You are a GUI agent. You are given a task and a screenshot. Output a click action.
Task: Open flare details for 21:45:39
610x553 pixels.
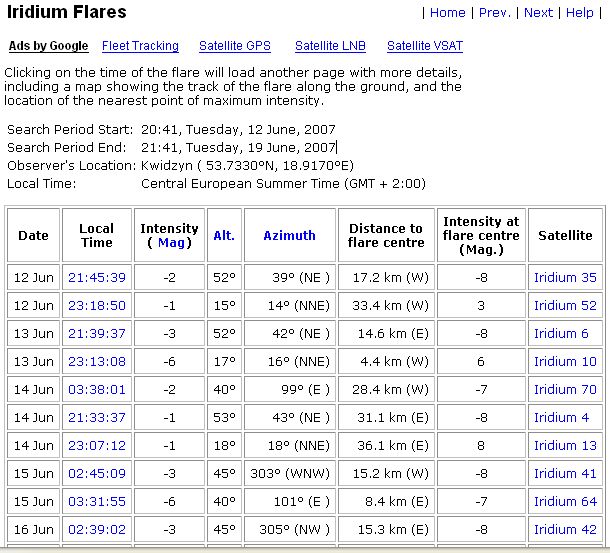click(x=97, y=278)
